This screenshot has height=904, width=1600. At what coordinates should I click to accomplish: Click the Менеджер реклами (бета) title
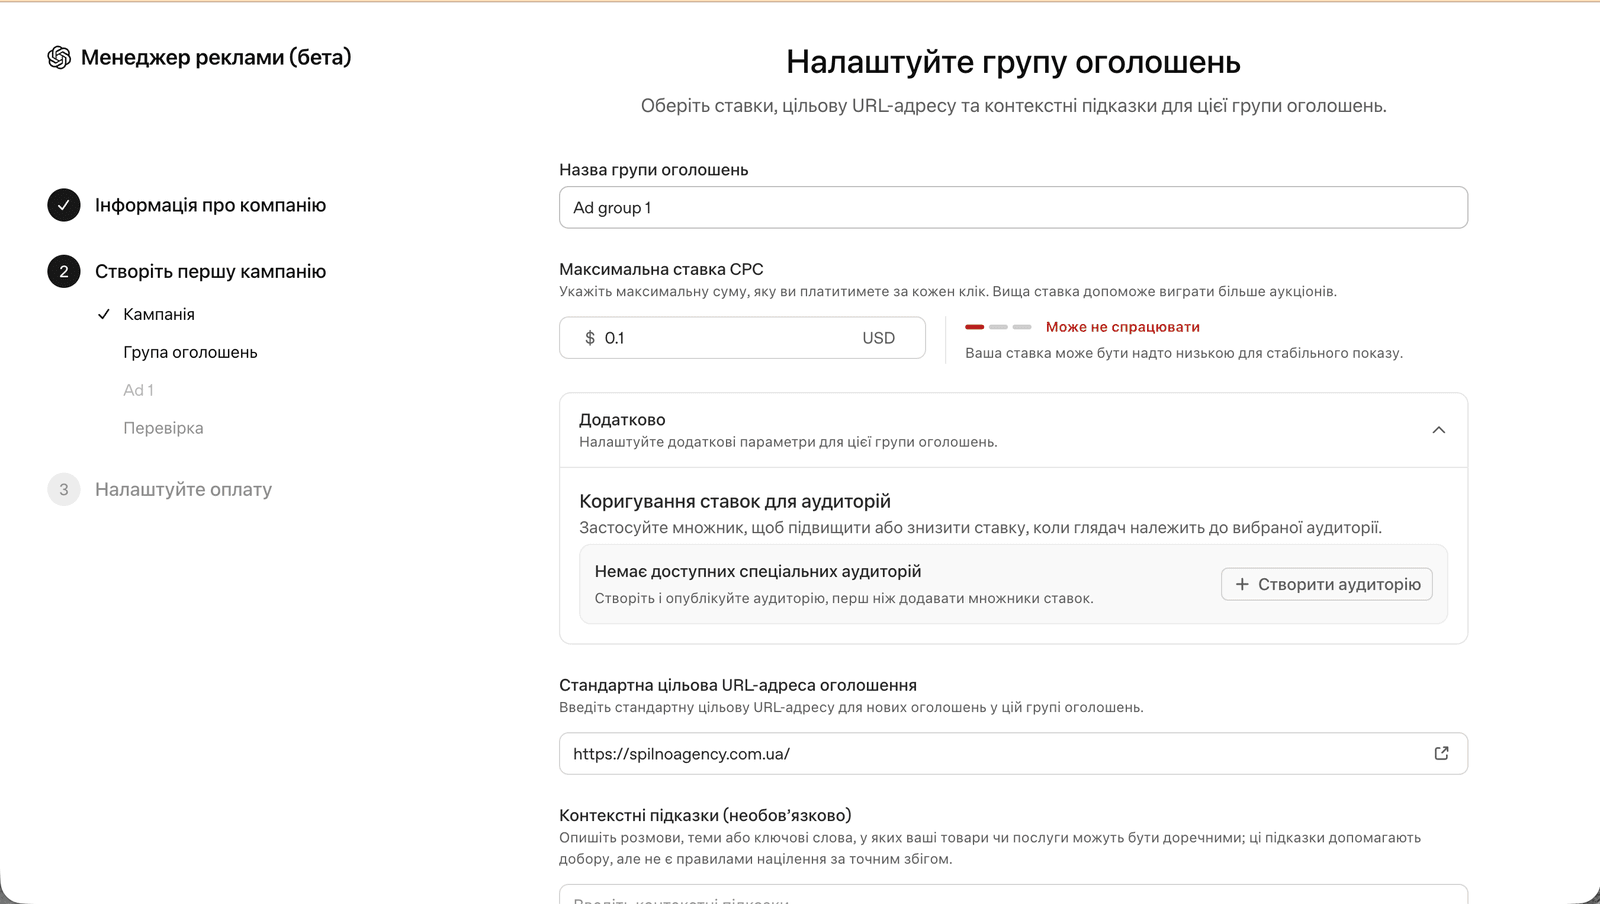[216, 58]
